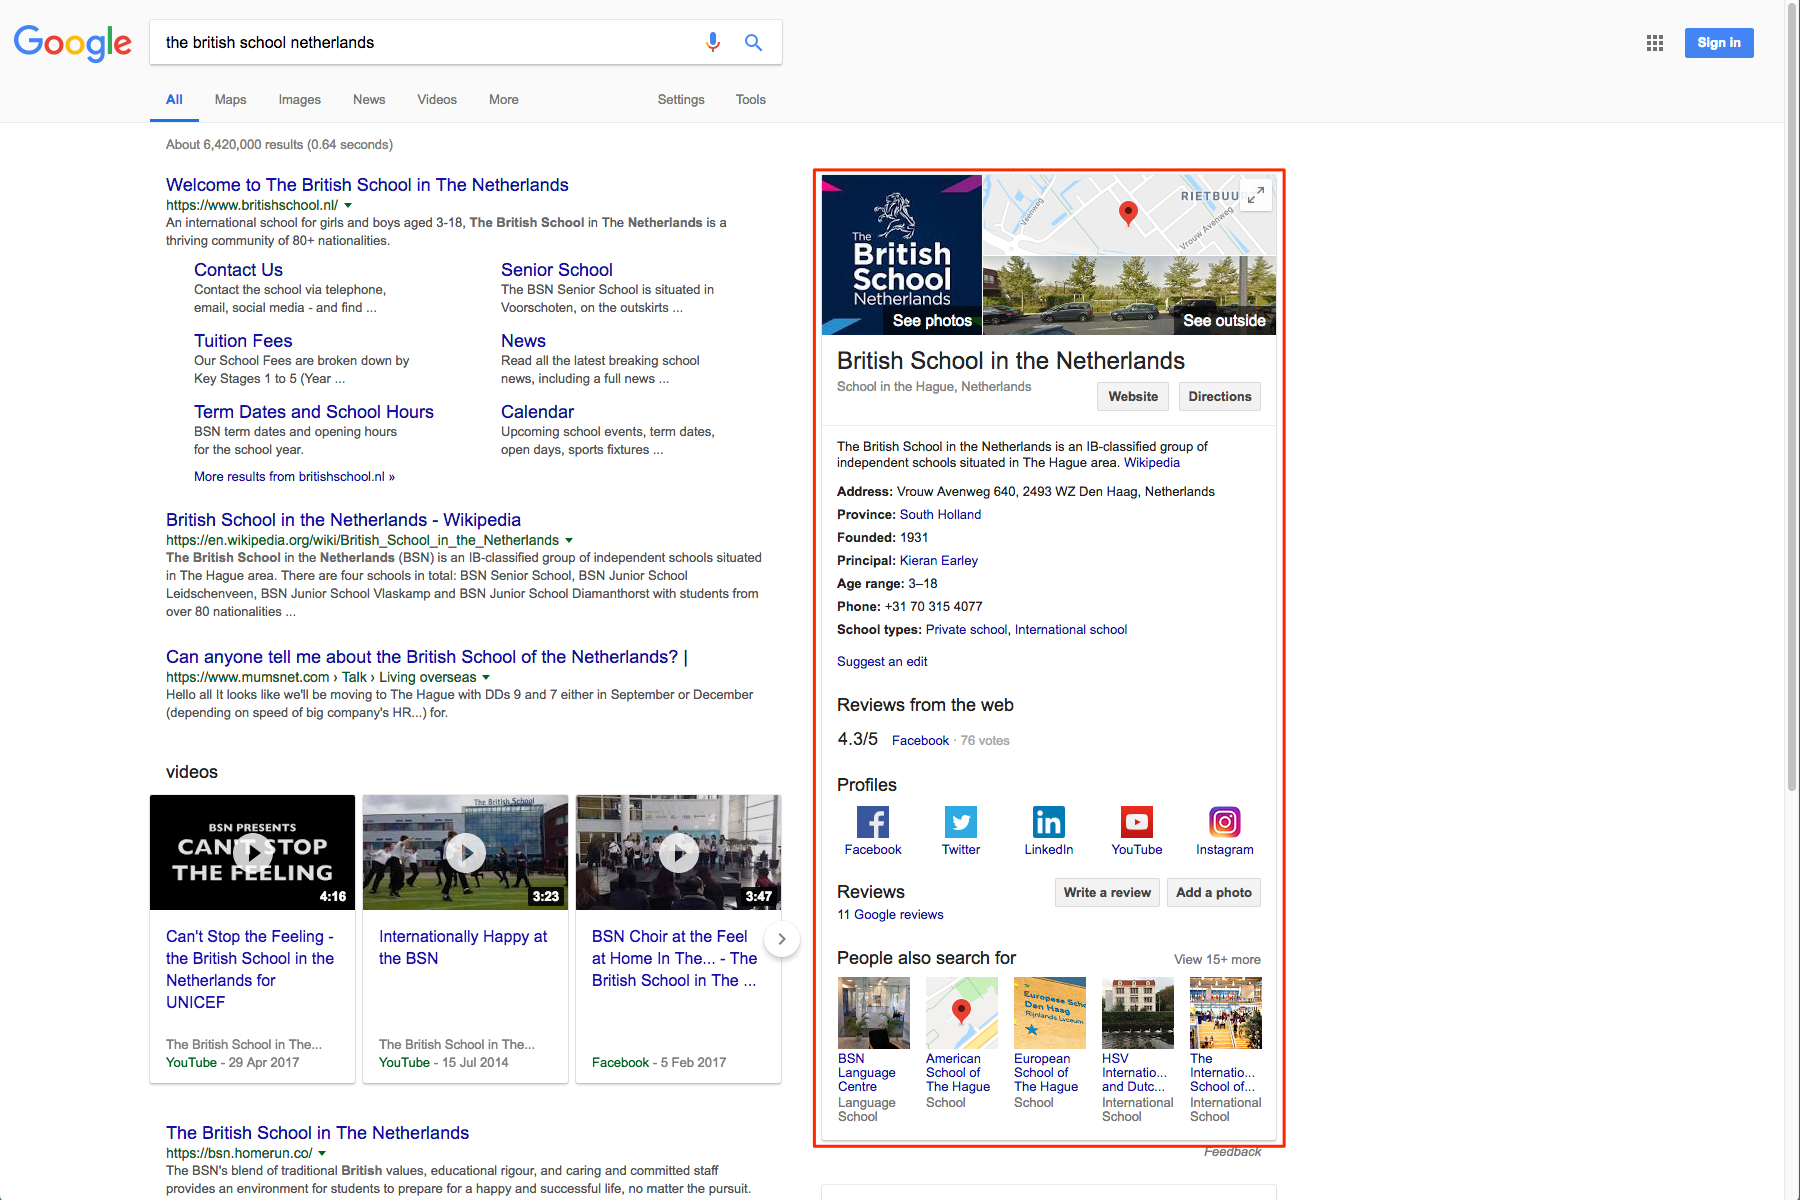Open the mumsnet discussion result

[427, 657]
